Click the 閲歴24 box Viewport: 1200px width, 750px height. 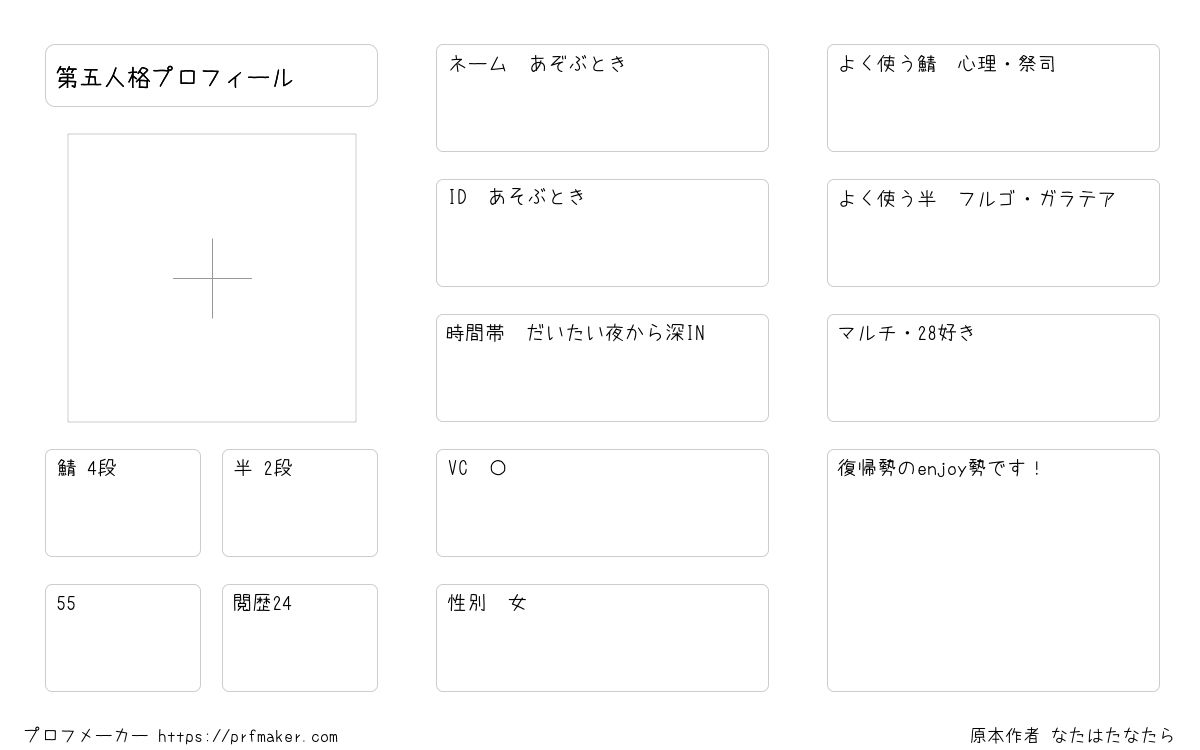coord(300,638)
